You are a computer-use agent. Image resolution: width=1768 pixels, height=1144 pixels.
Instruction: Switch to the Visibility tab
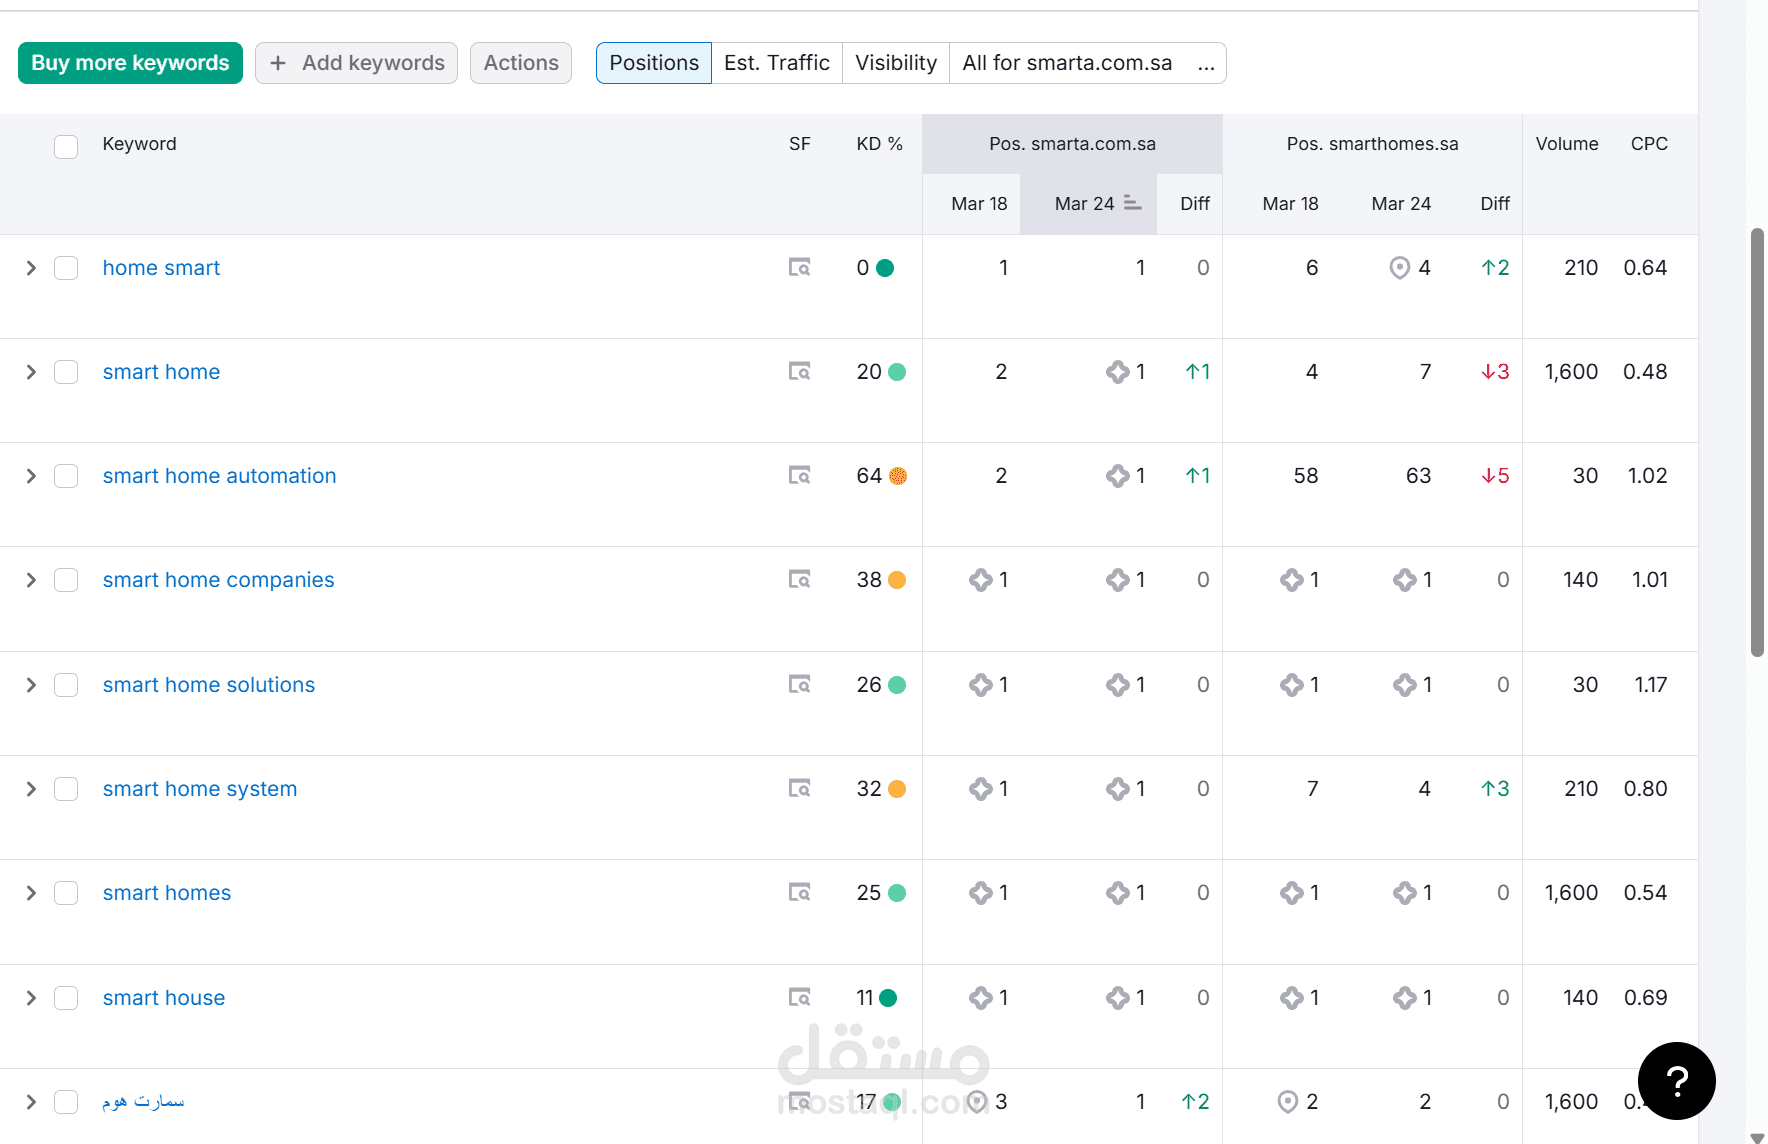tap(895, 63)
